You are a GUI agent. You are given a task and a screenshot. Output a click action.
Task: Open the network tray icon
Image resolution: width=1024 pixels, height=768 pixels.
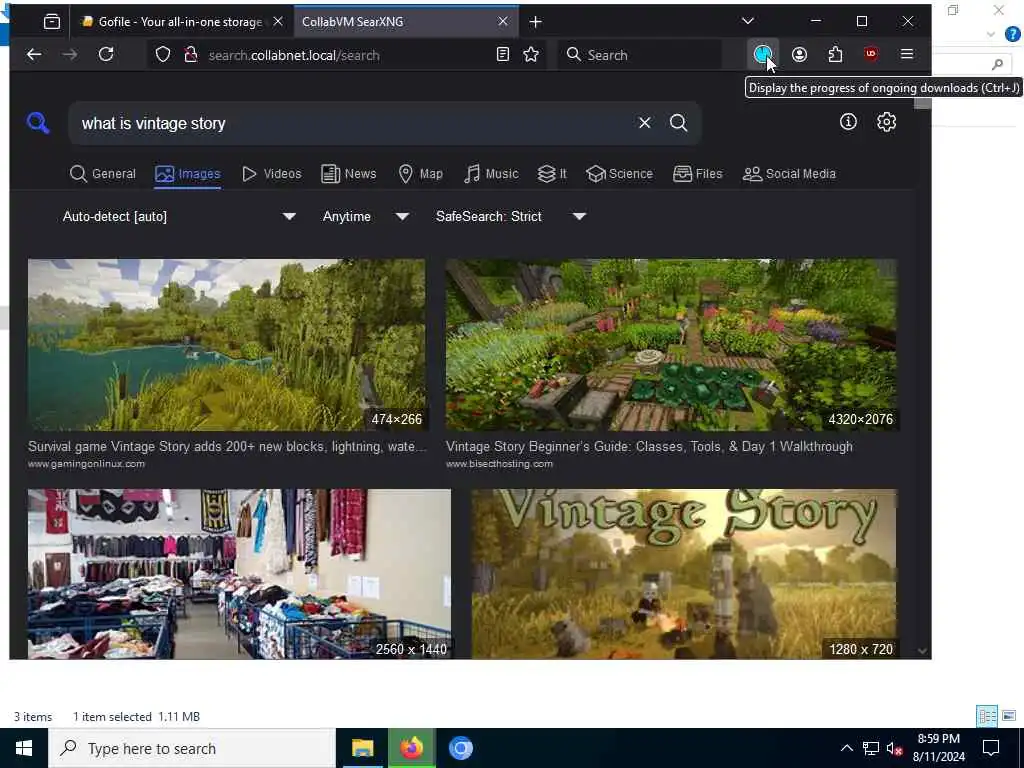pyautogui.click(x=871, y=748)
